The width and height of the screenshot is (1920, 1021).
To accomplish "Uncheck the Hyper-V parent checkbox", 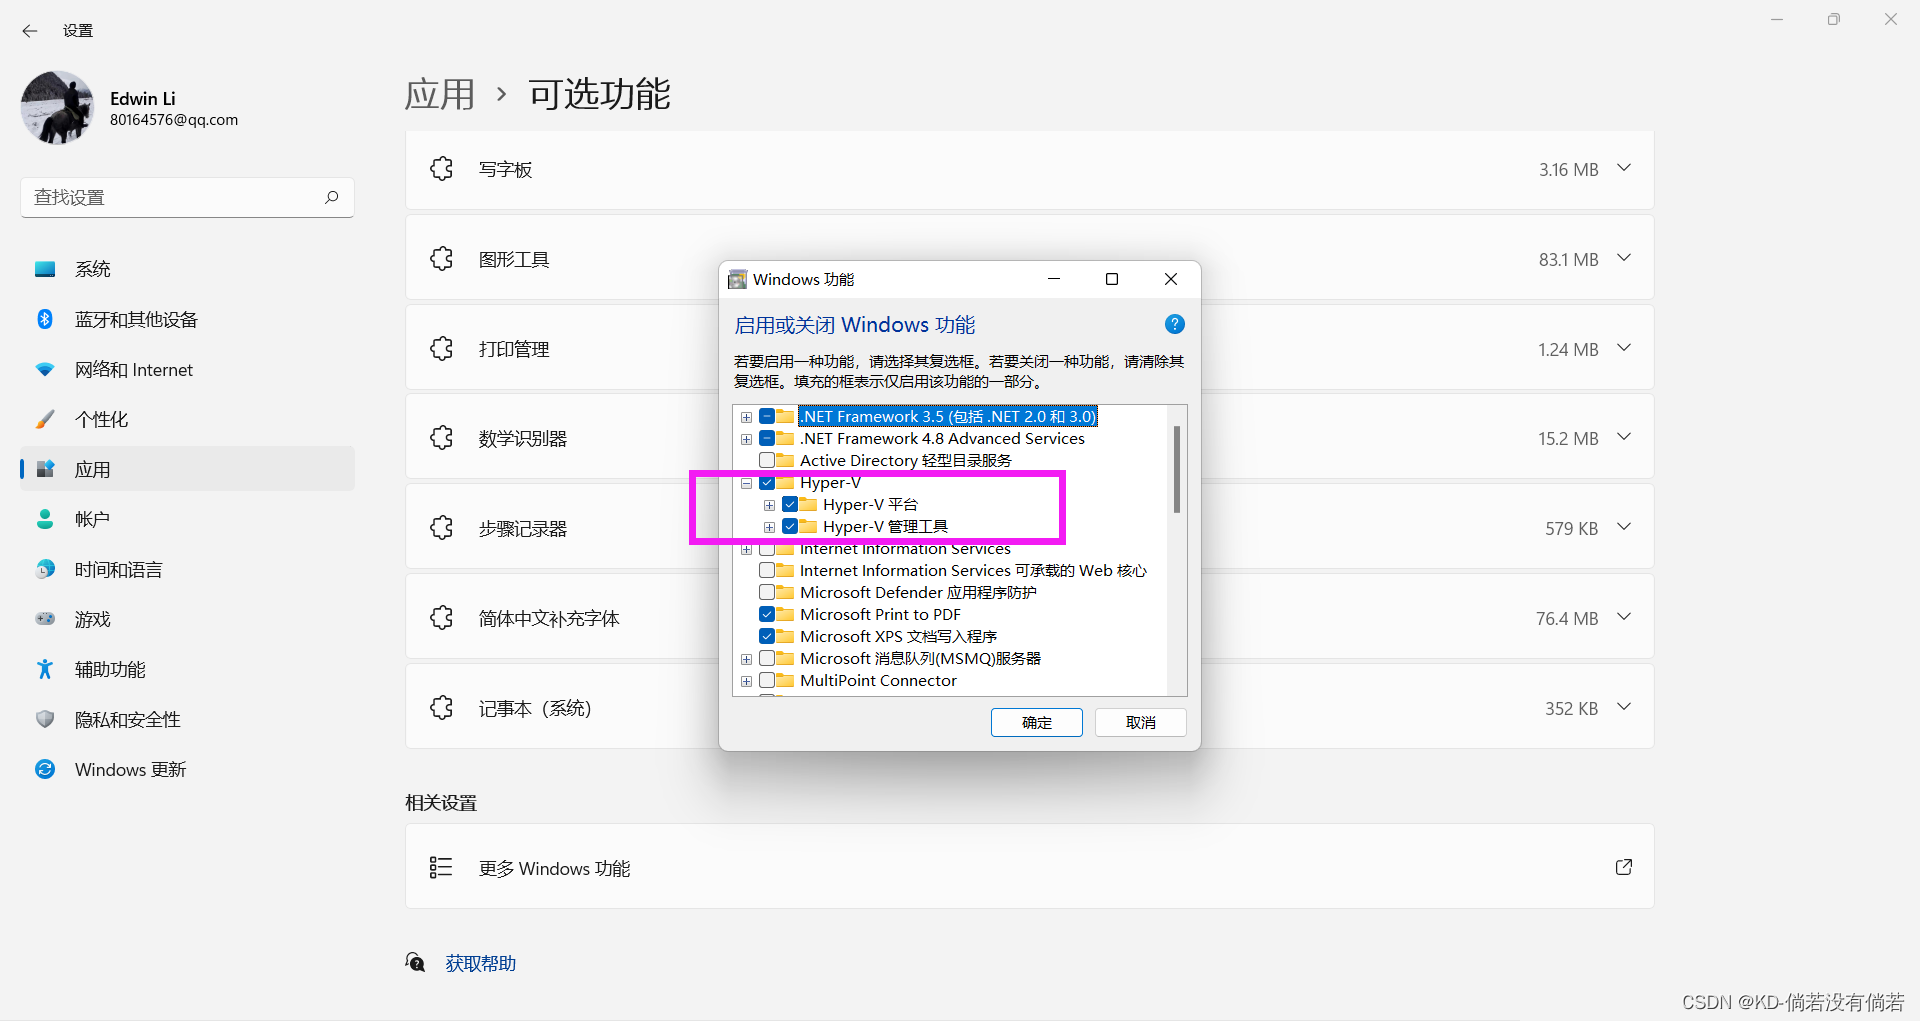I will (x=767, y=483).
